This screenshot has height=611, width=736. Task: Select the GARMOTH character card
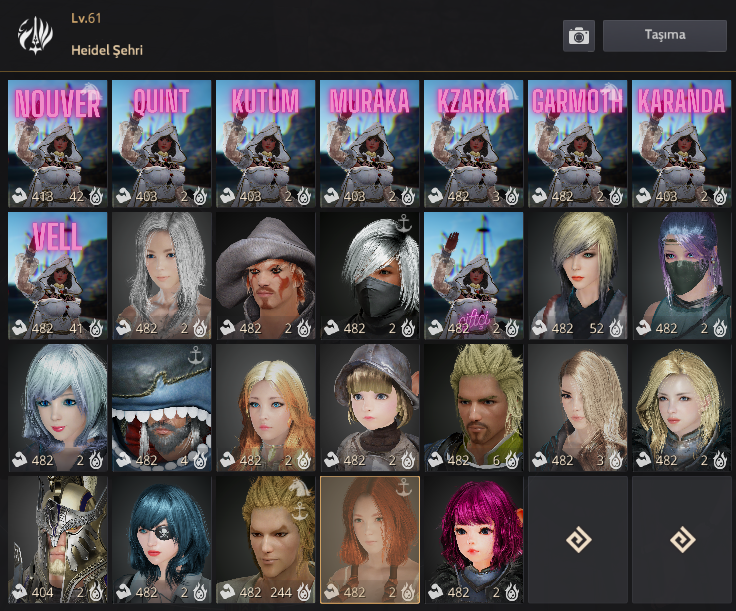coord(577,144)
